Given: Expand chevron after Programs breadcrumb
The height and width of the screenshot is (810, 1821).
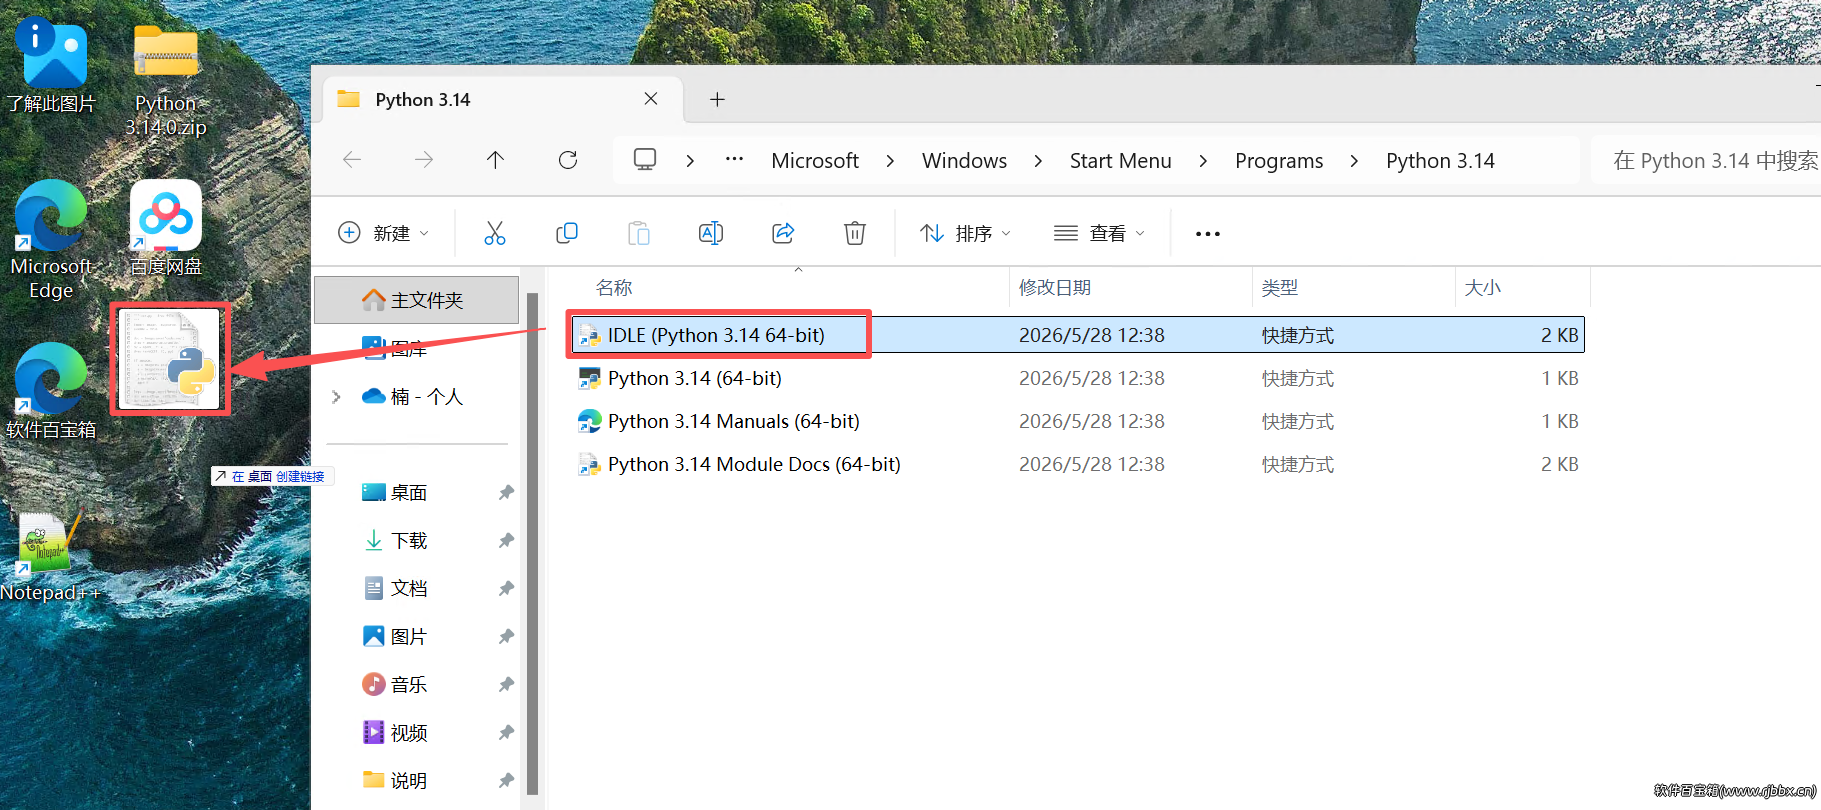Looking at the screenshot, I should tap(1354, 161).
